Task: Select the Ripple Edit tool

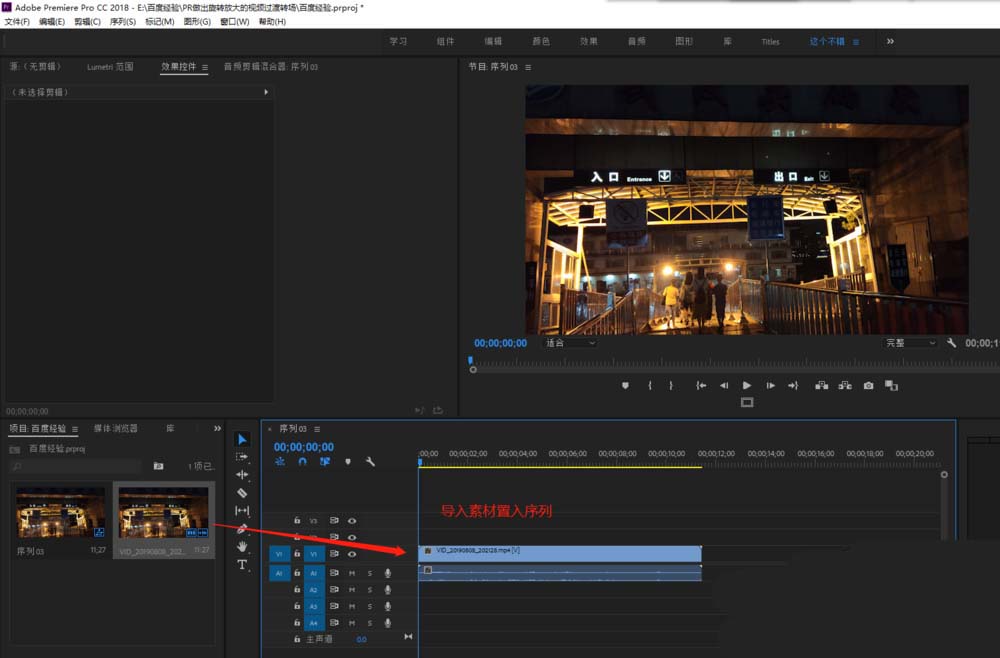Action: (x=241, y=475)
